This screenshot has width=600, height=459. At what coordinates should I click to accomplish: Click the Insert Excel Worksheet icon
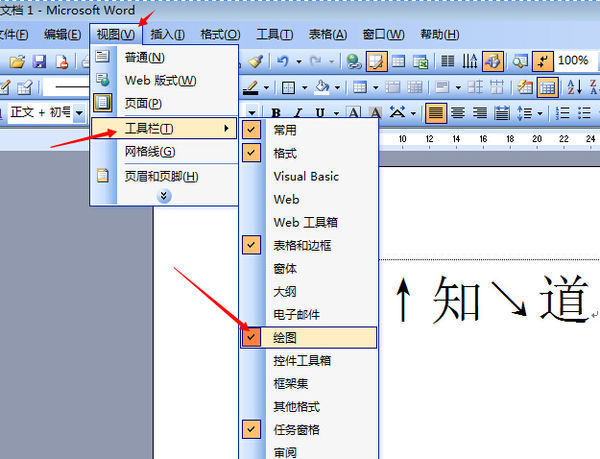point(421,62)
